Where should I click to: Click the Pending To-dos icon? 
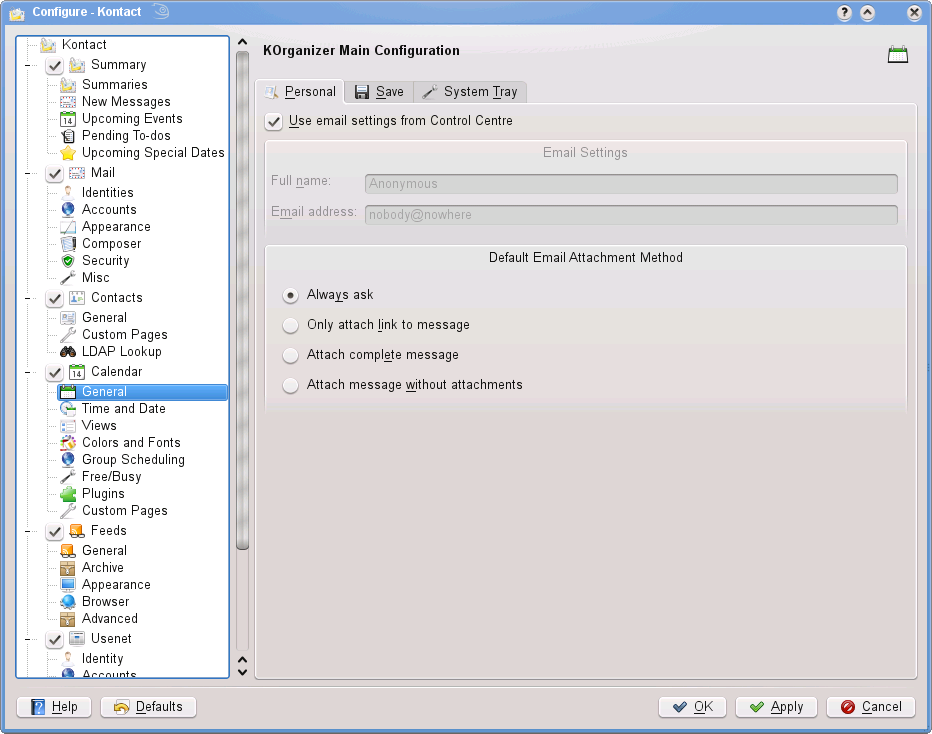click(x=68, y=136)
